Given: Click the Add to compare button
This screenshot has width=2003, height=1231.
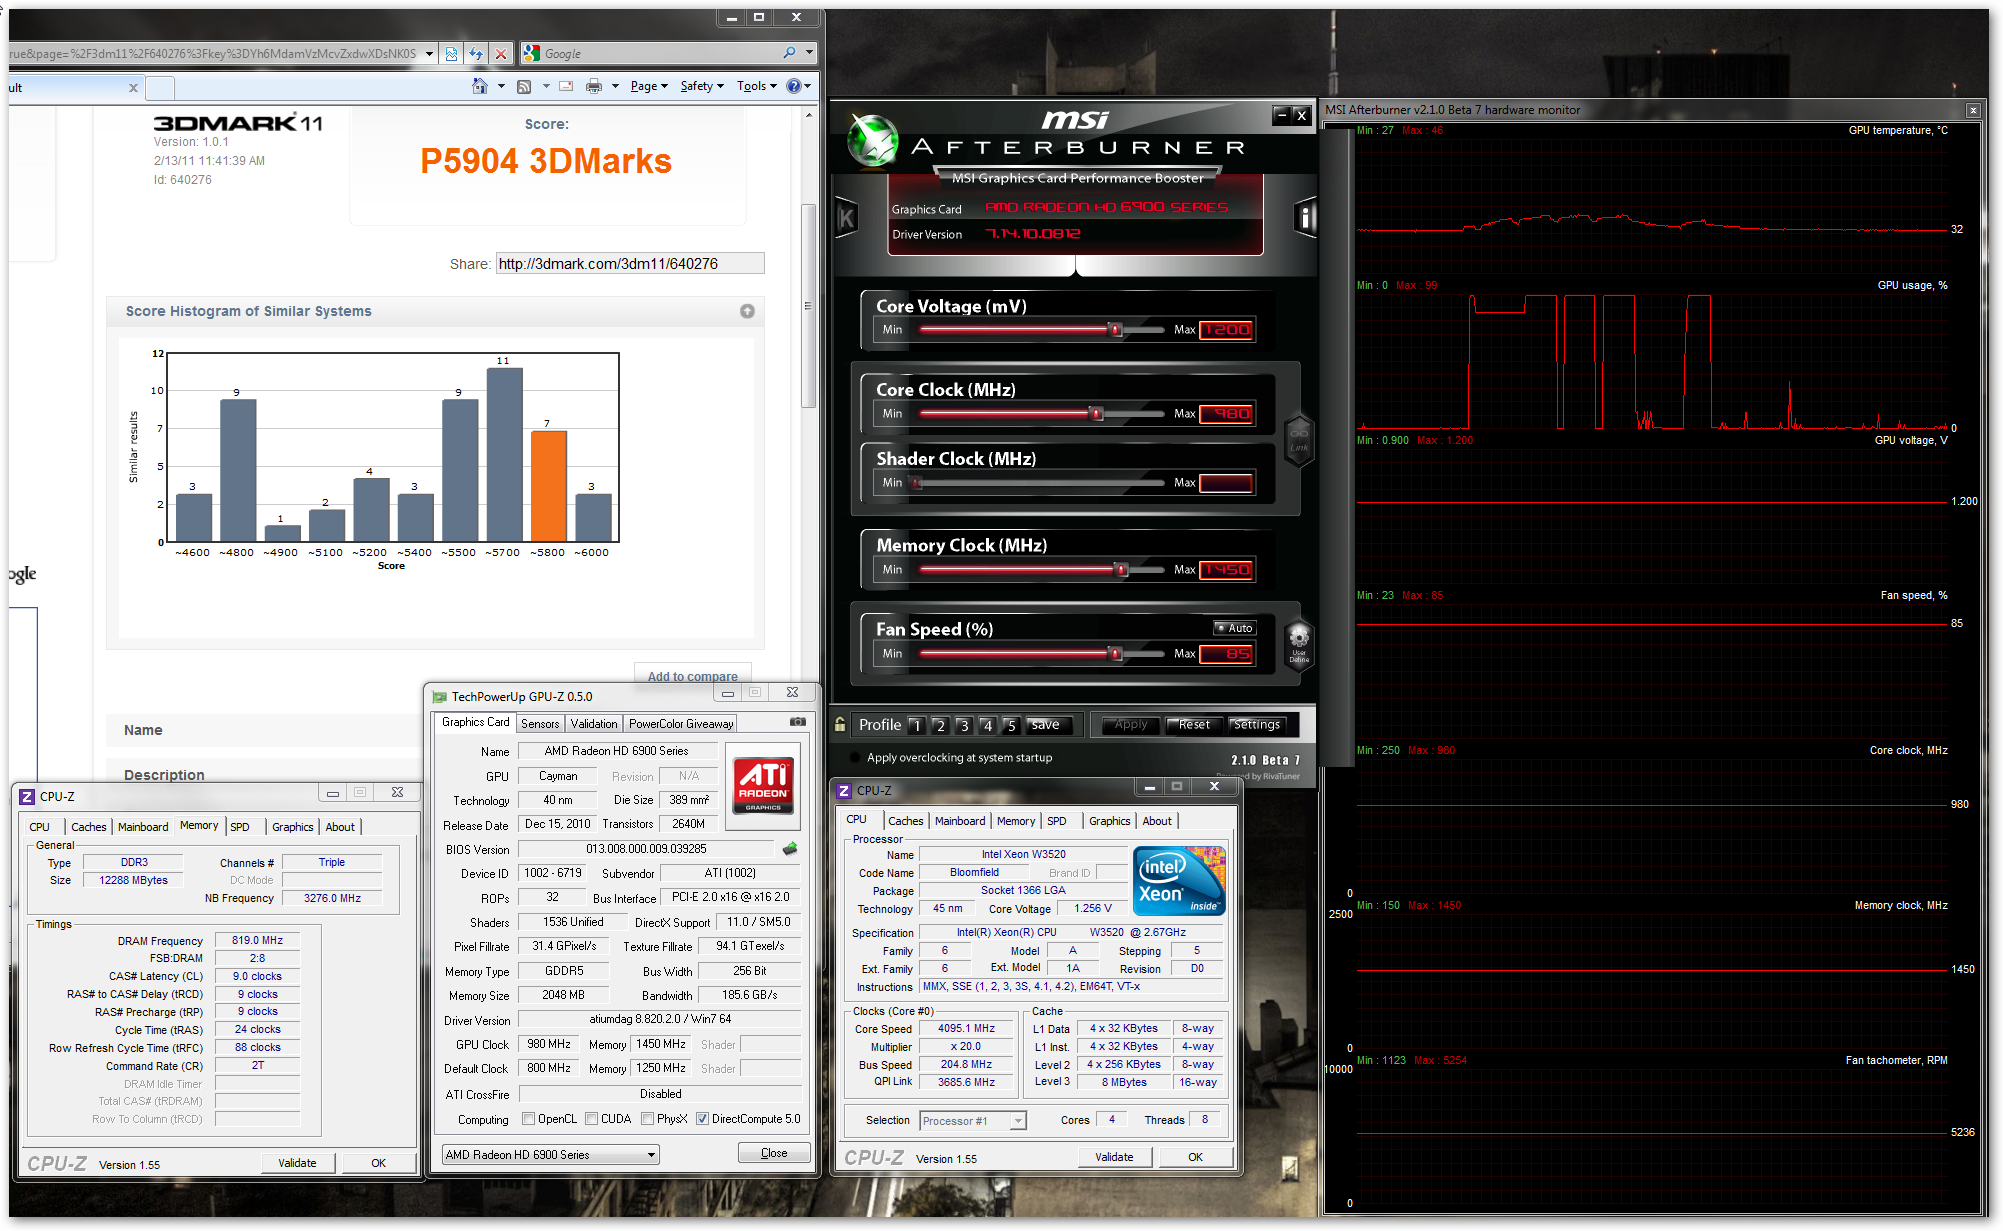Looking at the screenshot, I should click(692, 675).
